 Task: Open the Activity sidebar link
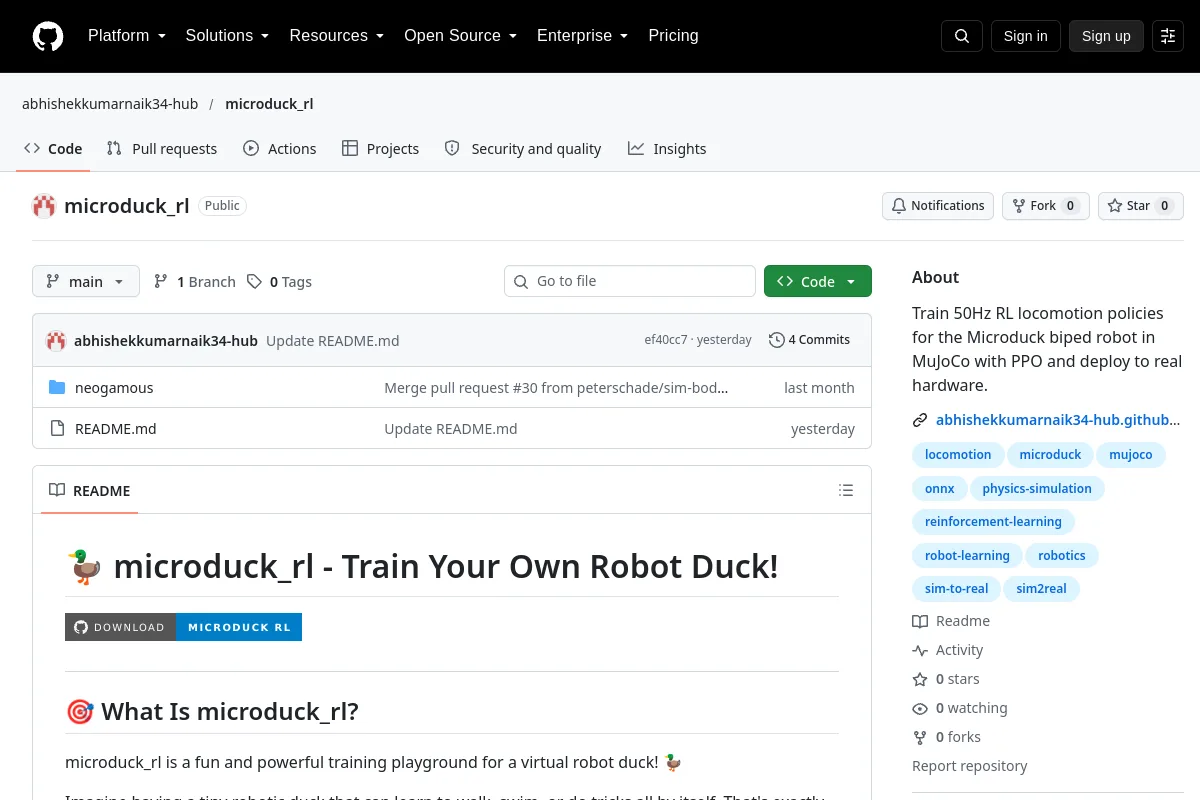(x=948, y=650)
